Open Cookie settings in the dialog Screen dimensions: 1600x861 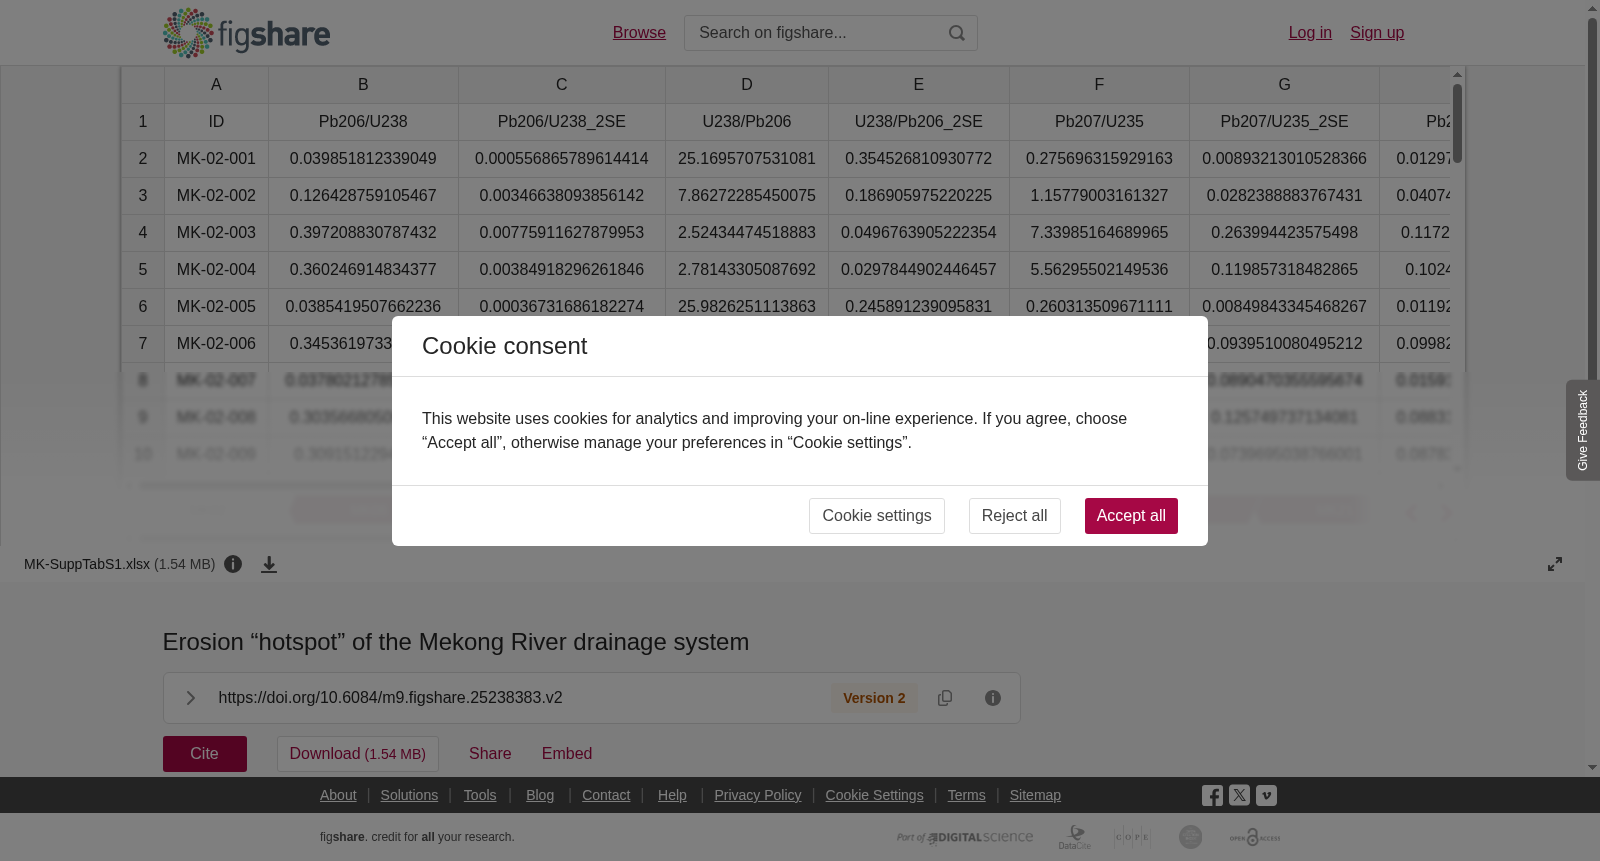click(x=876, y=516)
